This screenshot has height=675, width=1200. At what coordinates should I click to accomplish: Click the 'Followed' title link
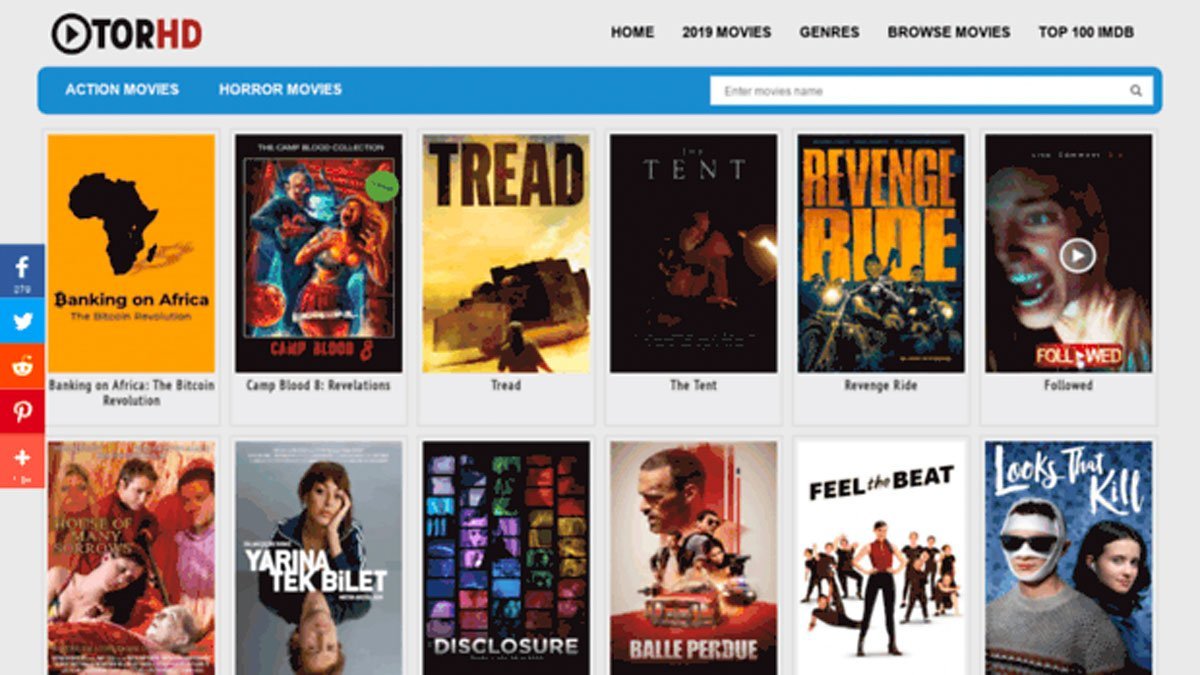1068,385
